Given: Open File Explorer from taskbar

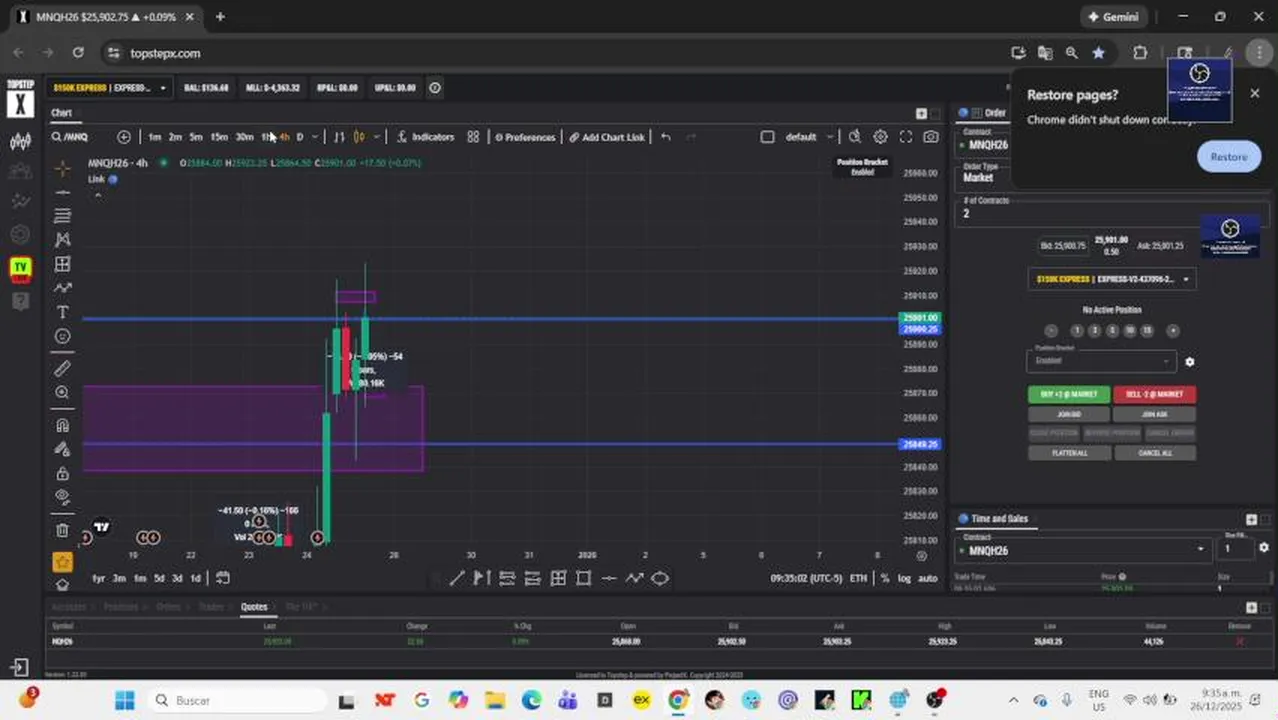Looking at the screenshot, I should pyautogui.click(x=494, y=700).
